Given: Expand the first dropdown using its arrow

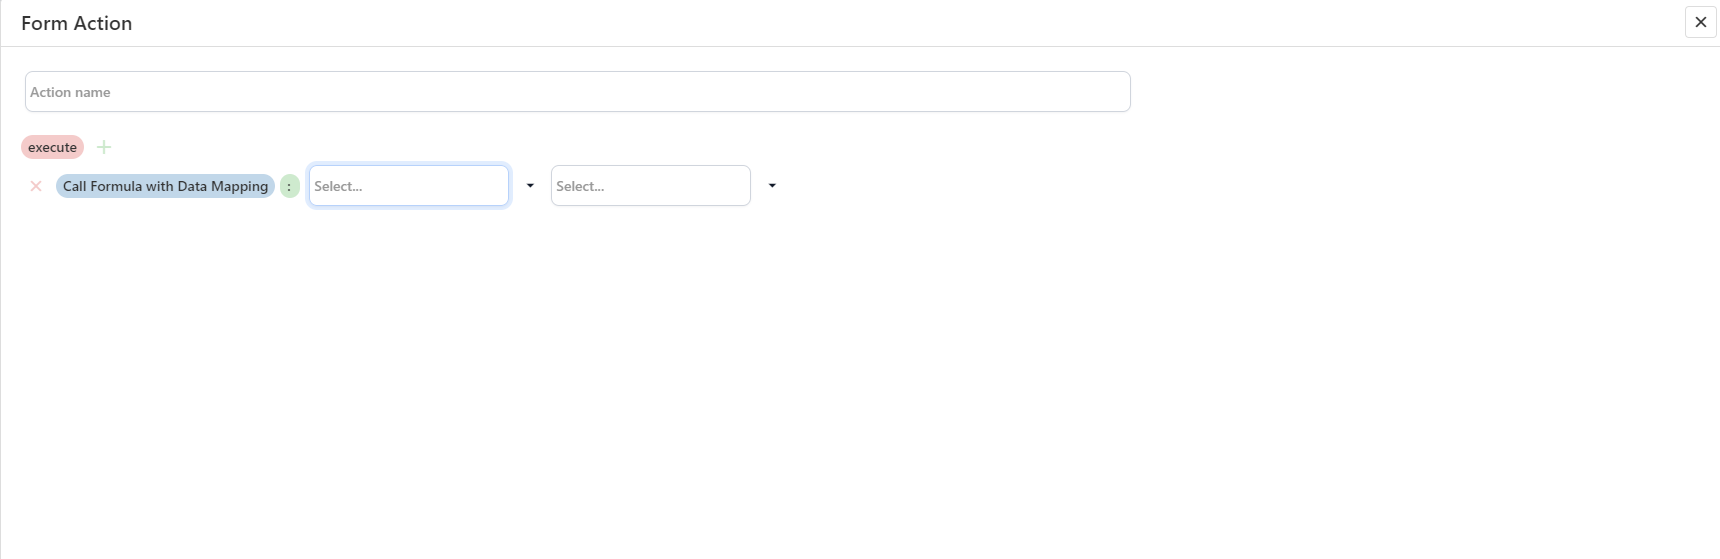Looking at the screenshot, I should tap(530, 186).
